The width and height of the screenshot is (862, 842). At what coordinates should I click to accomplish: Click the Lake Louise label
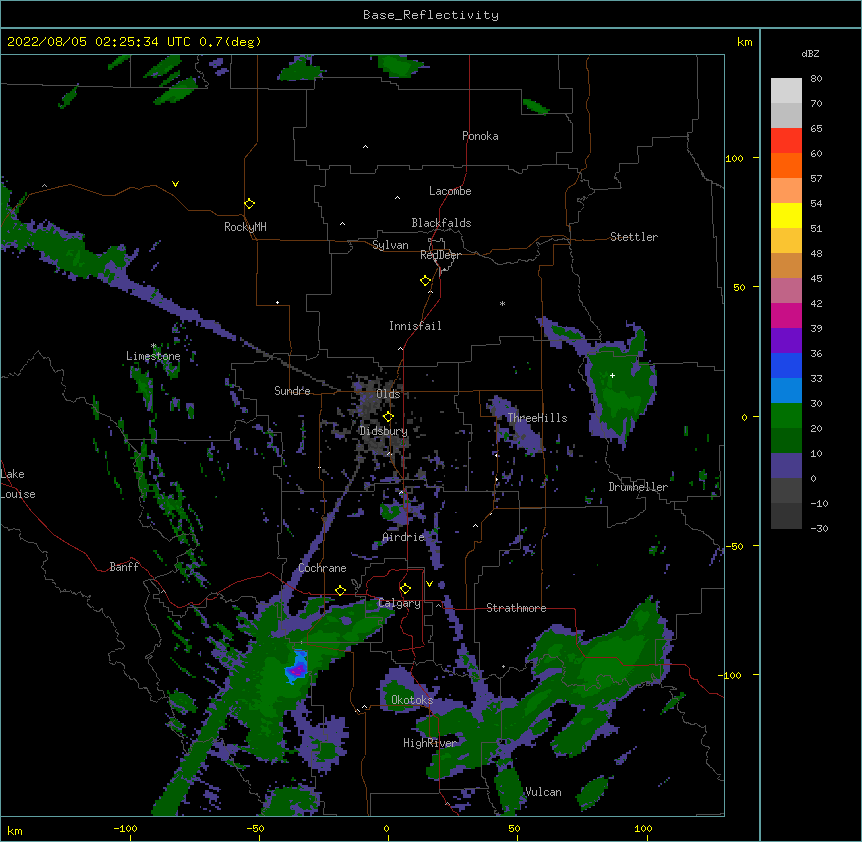click(x=18, y=484)
